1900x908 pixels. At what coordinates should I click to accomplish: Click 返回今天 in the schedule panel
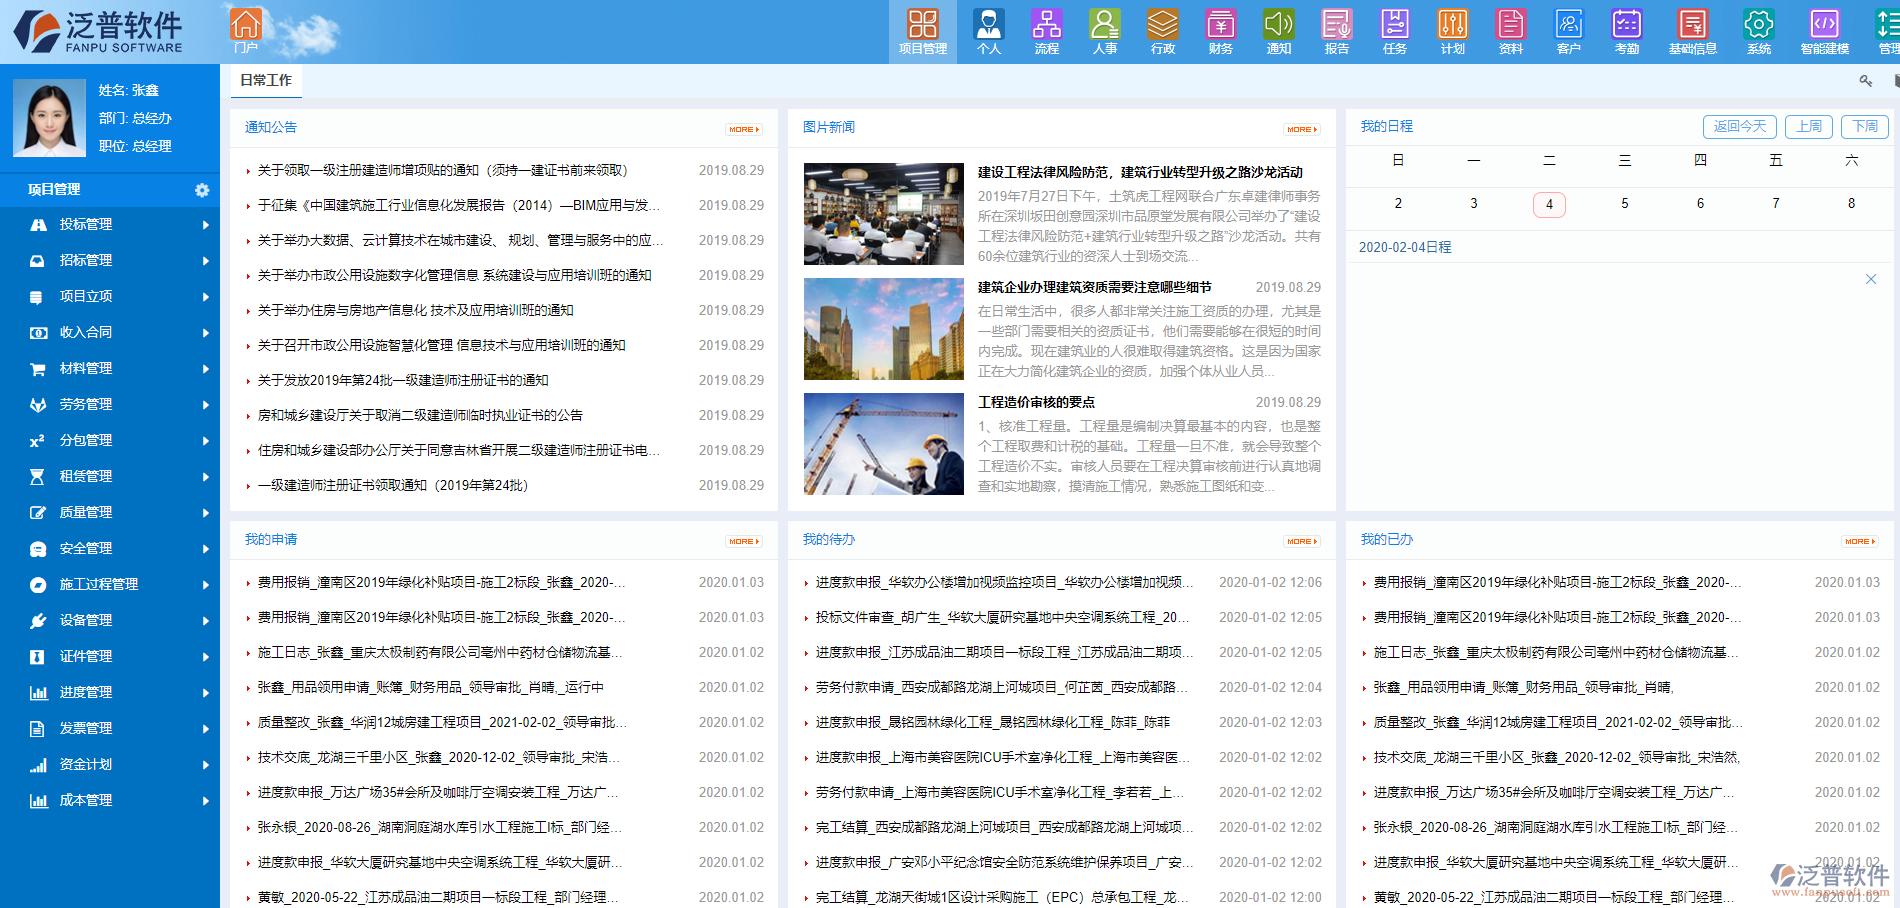tap(1740, 127)
